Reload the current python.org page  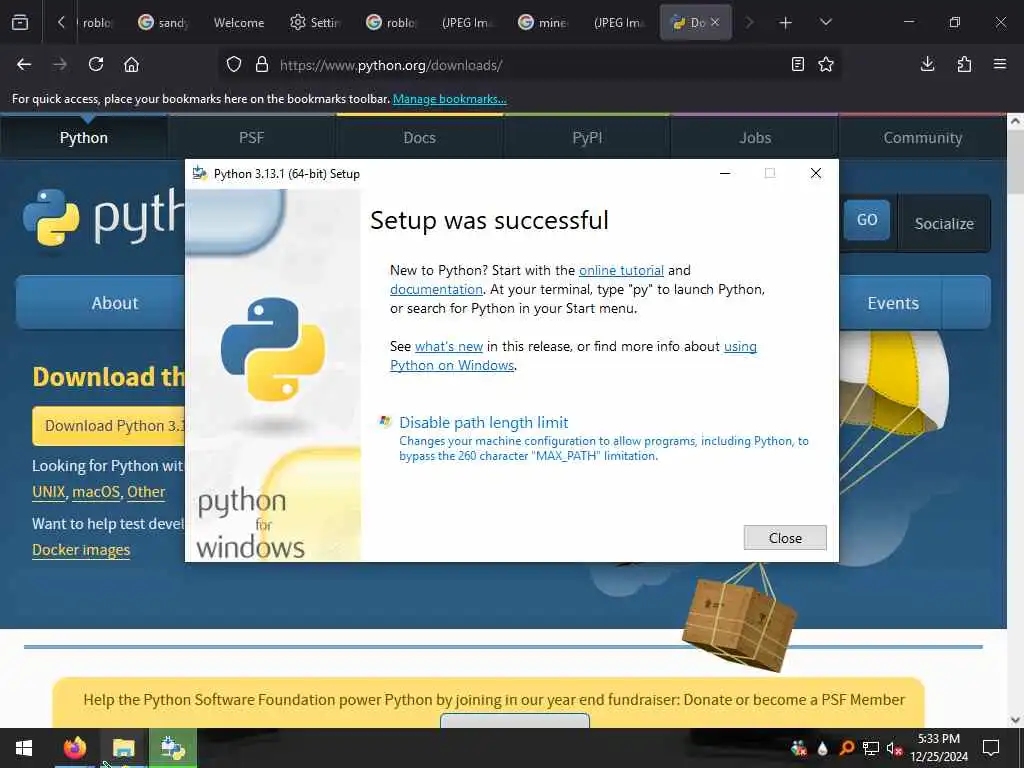[96, 65]
